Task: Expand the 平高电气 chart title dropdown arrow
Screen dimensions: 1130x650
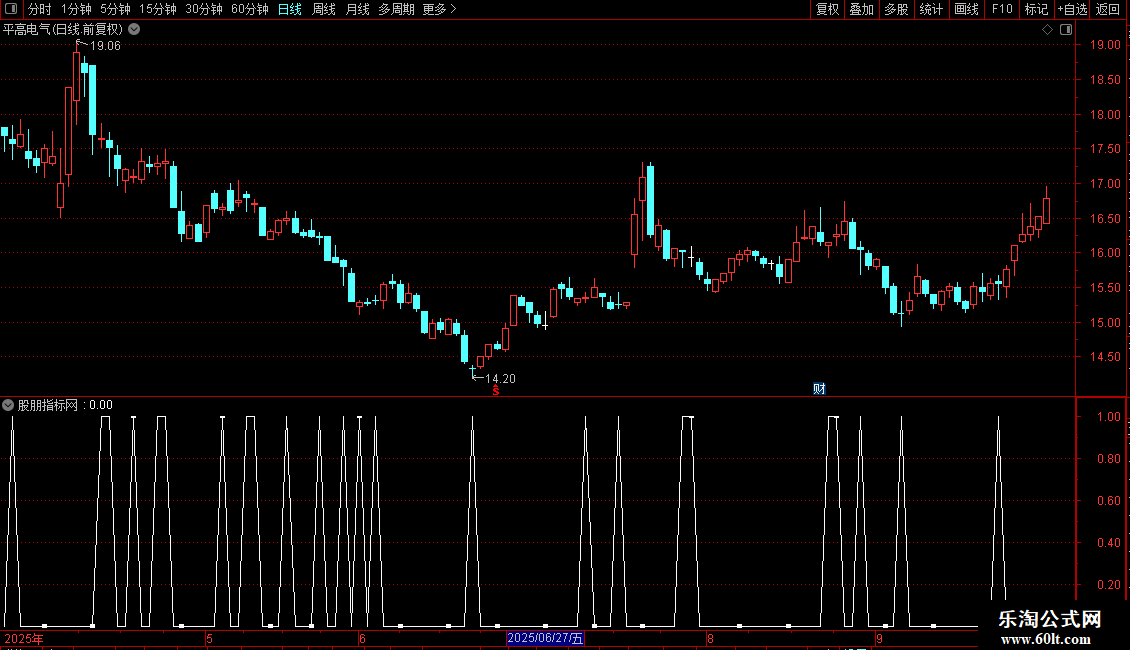Action: [x=134, y=30]
